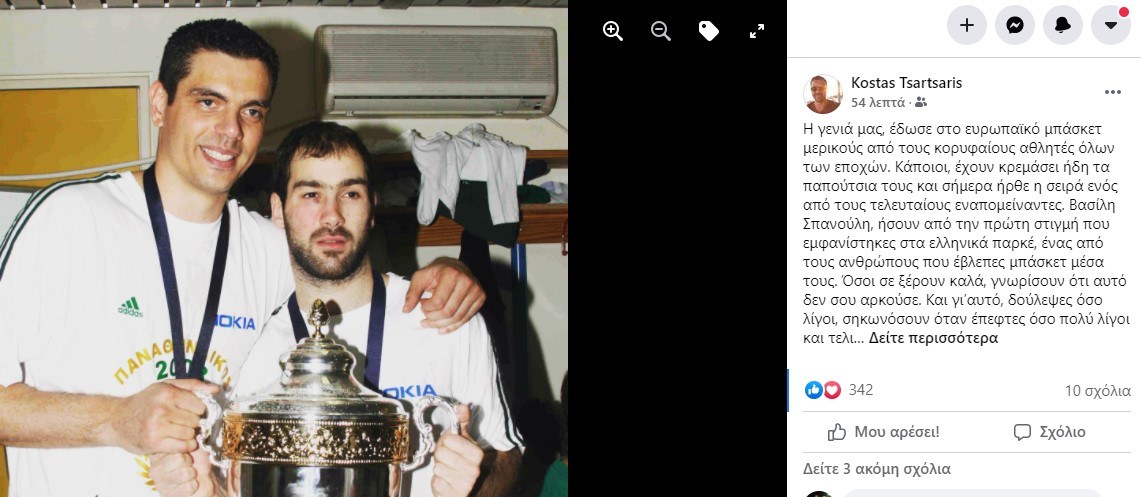1141x497 pixels.
Task: Like the post with Μου αρέσει!
Action: coord(884,432)
